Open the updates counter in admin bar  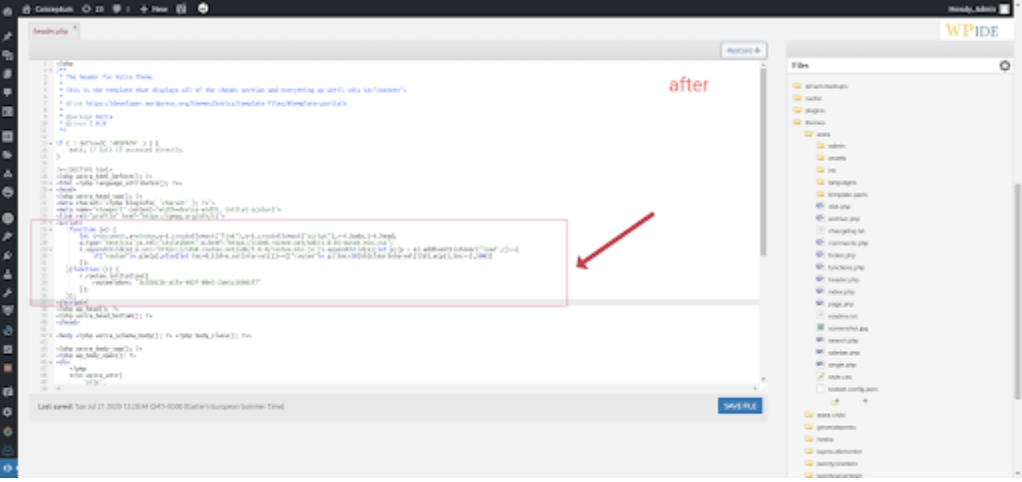pos(93,9)
